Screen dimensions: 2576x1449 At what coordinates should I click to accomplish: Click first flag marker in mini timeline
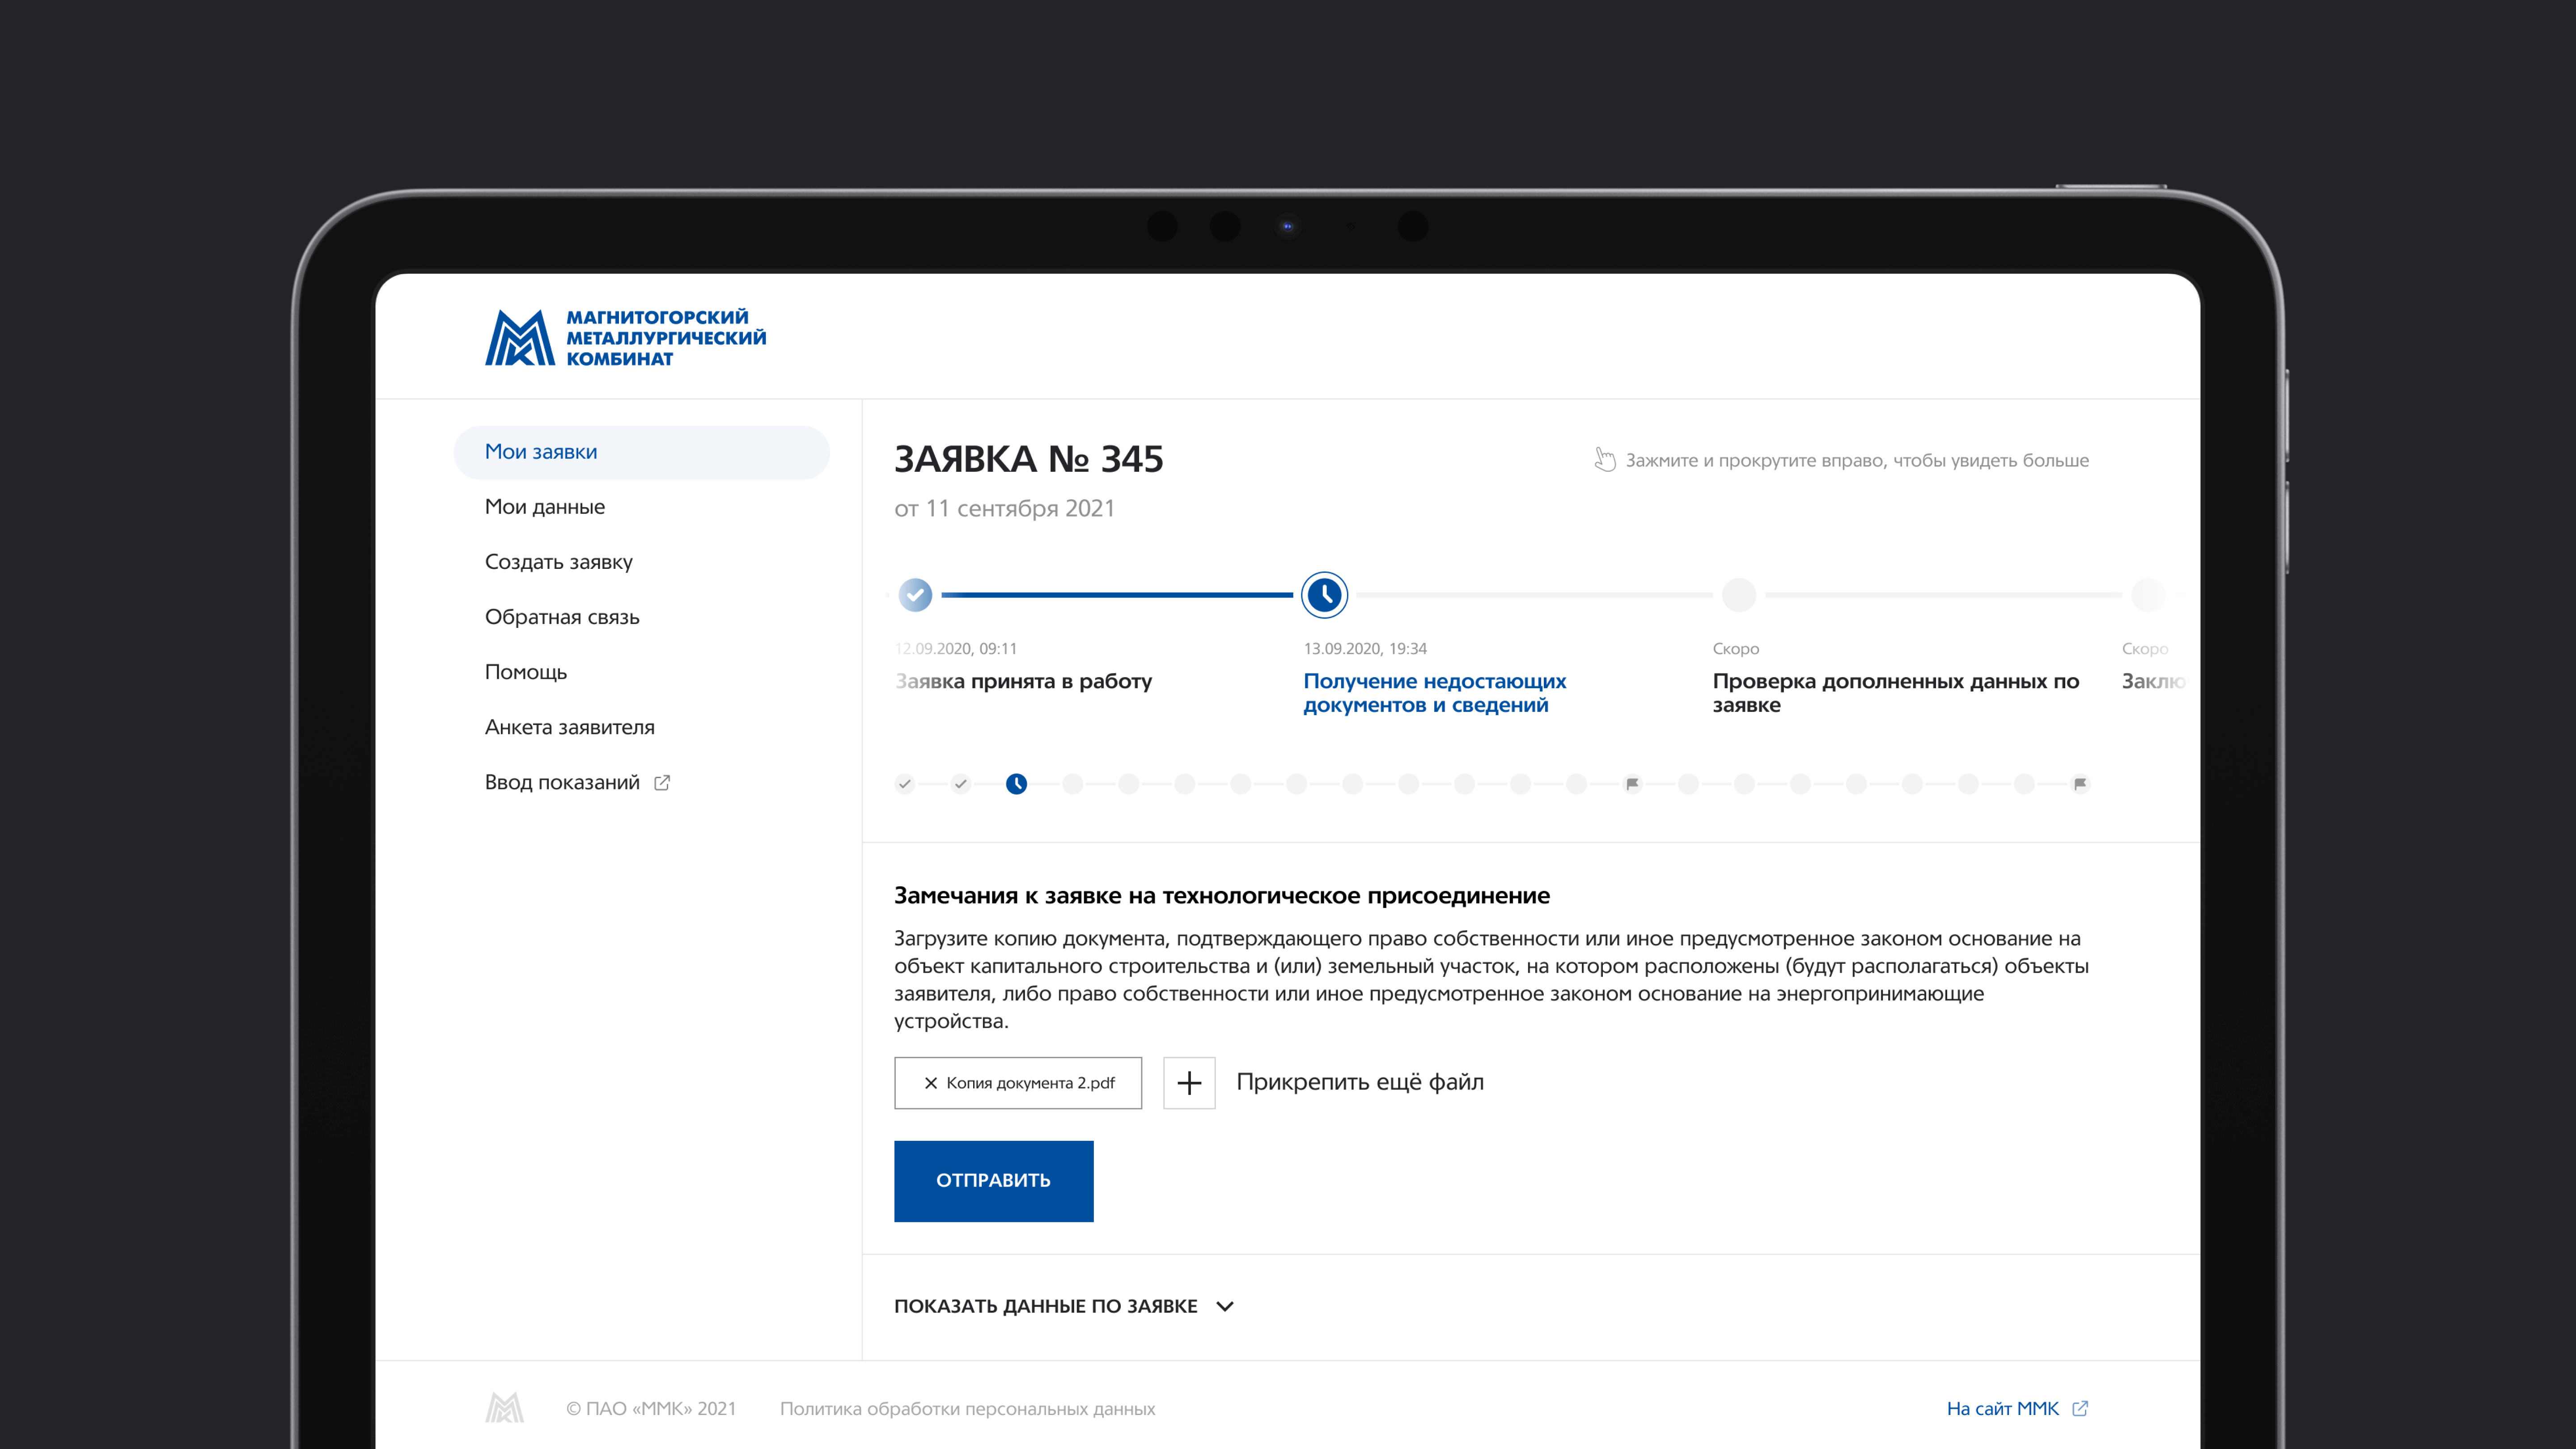point(1632,784)
